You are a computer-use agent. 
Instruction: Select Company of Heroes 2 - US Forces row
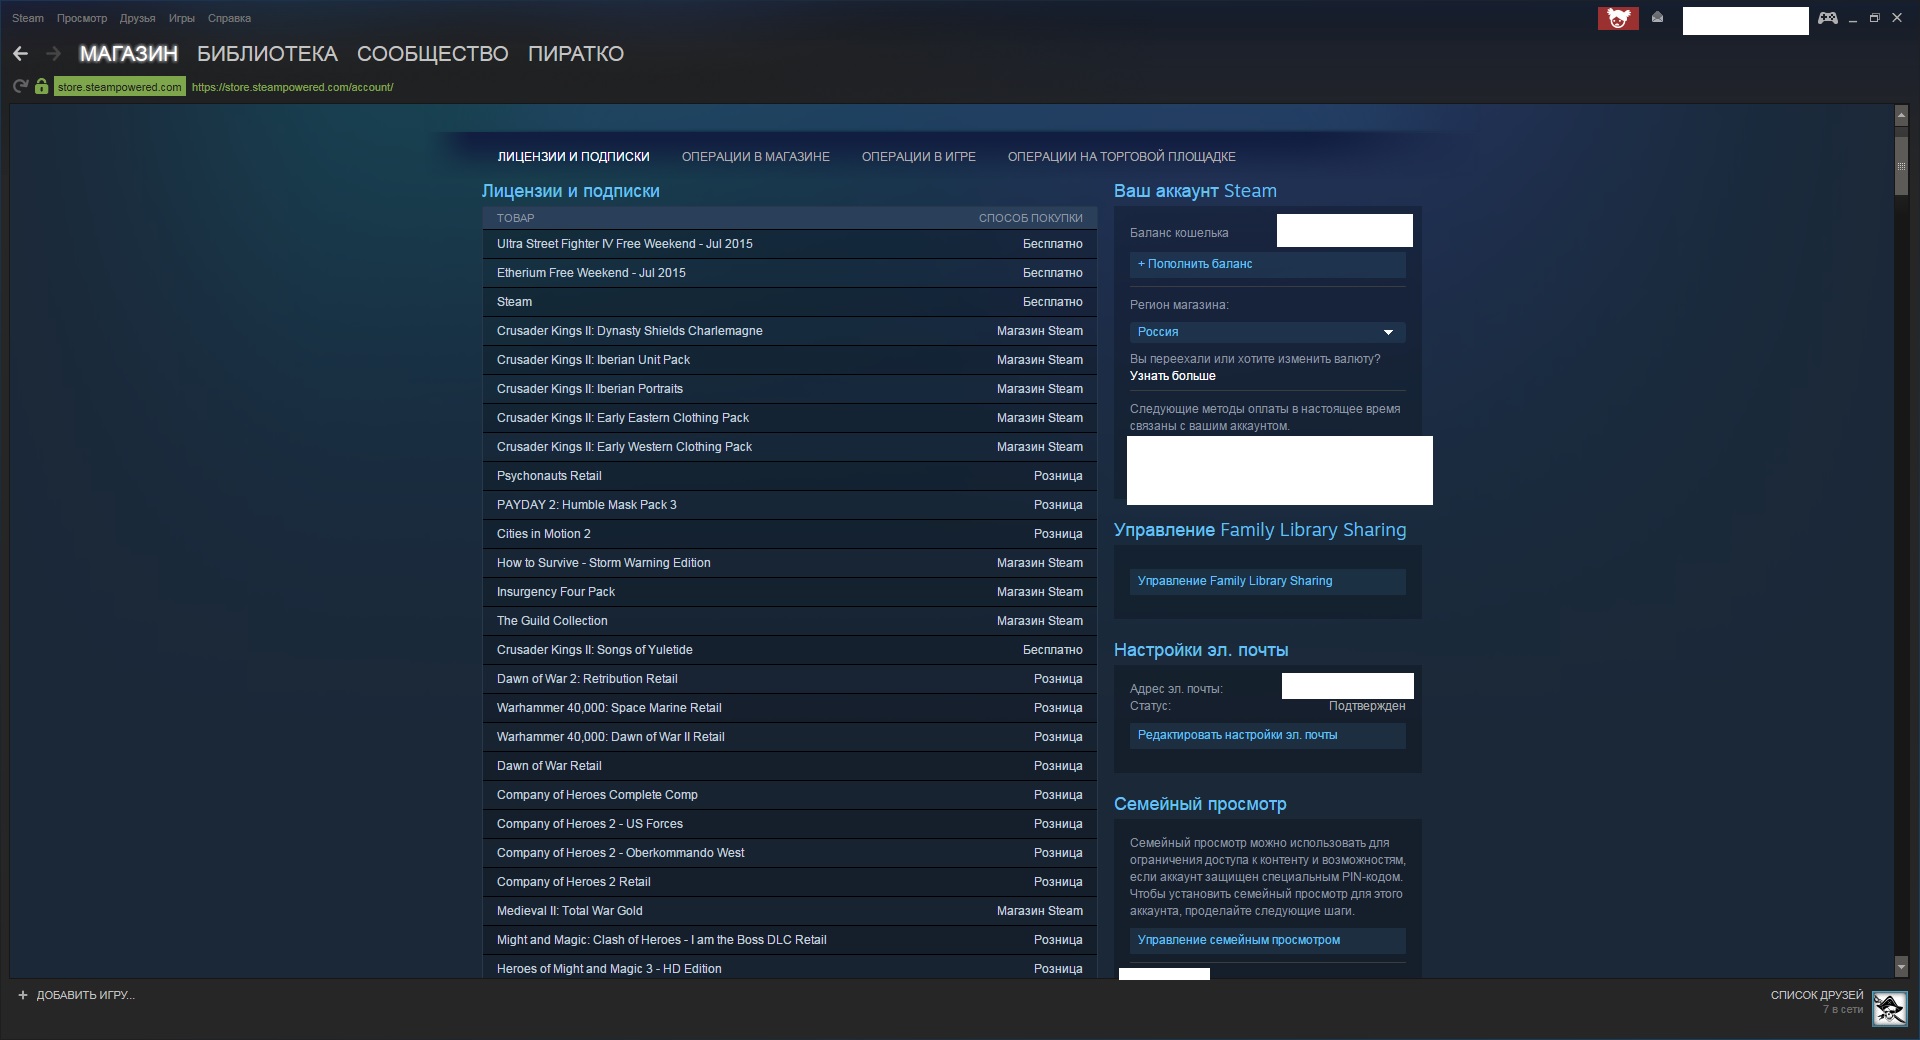790,824
